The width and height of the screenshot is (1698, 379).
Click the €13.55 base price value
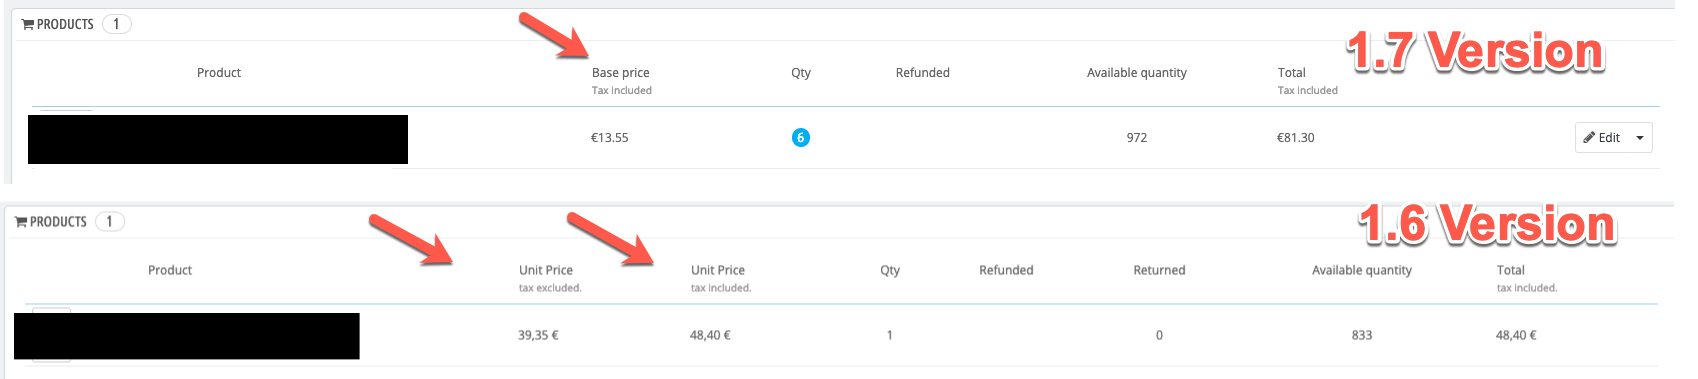pyautogui.click(x=610, y=138)
